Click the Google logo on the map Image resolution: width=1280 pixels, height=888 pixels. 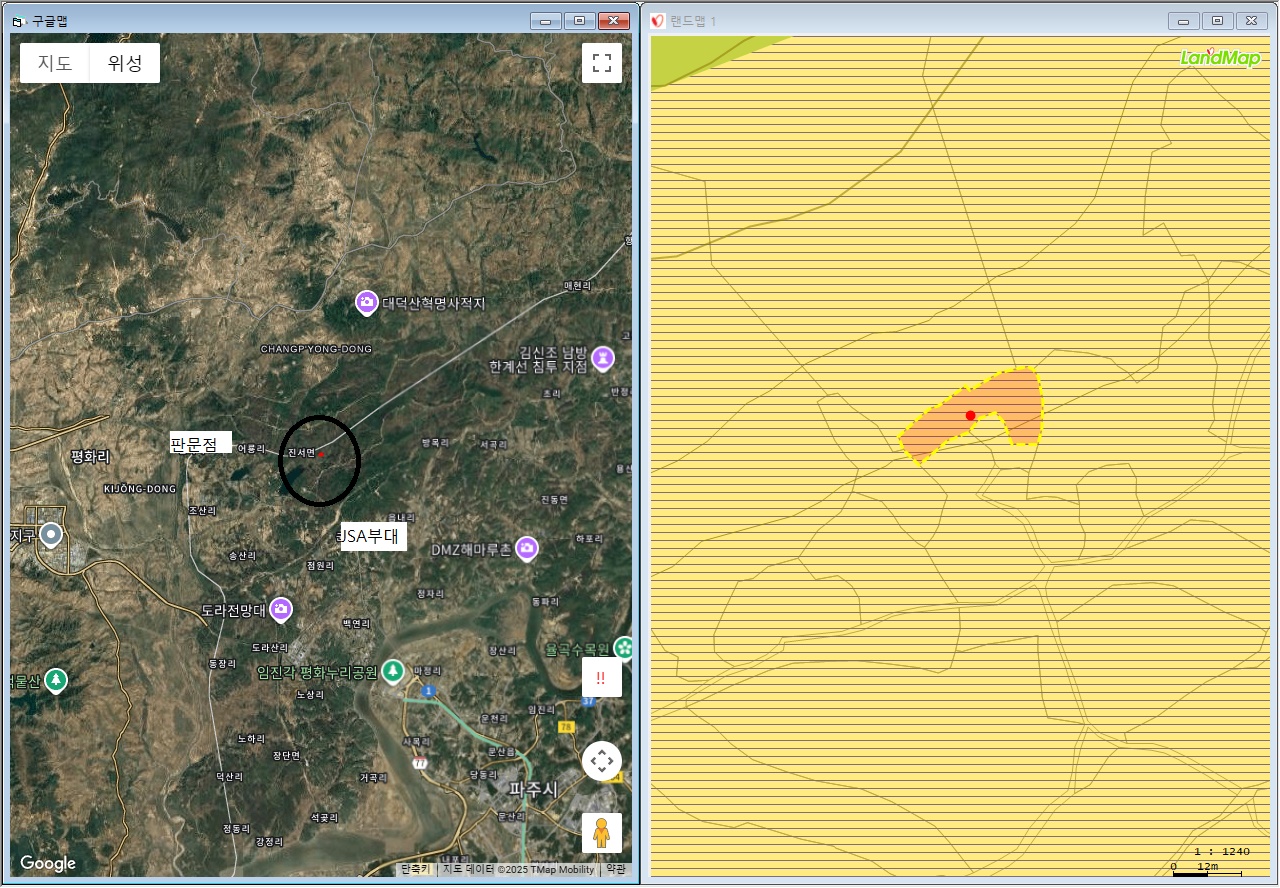48,864
